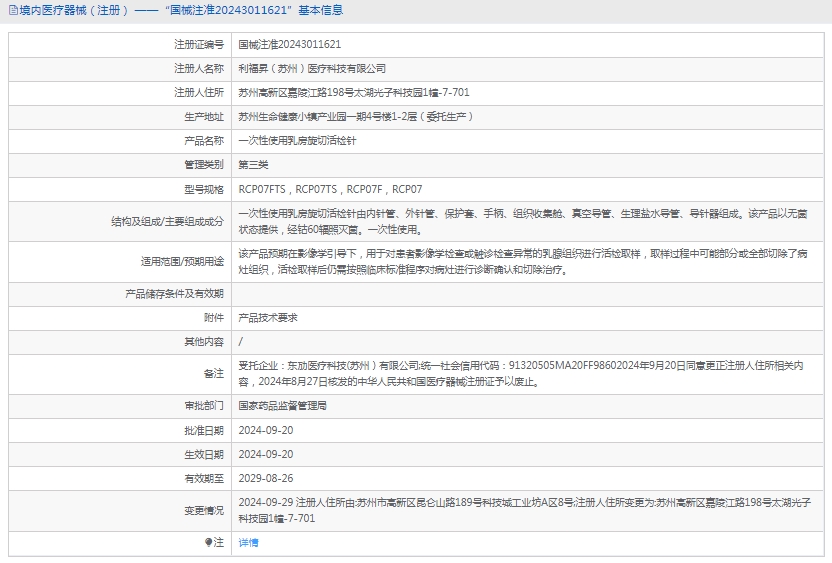Click the 适用范围/预期用途 description text
Viewport: 832px width, 563px height.
coord(522,262)
